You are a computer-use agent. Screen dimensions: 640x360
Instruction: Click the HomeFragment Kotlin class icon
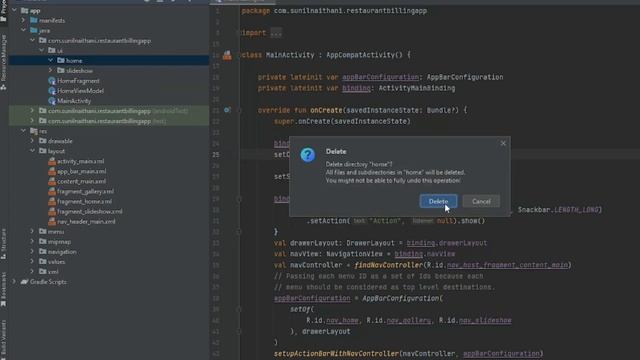[x=52, y=81]
